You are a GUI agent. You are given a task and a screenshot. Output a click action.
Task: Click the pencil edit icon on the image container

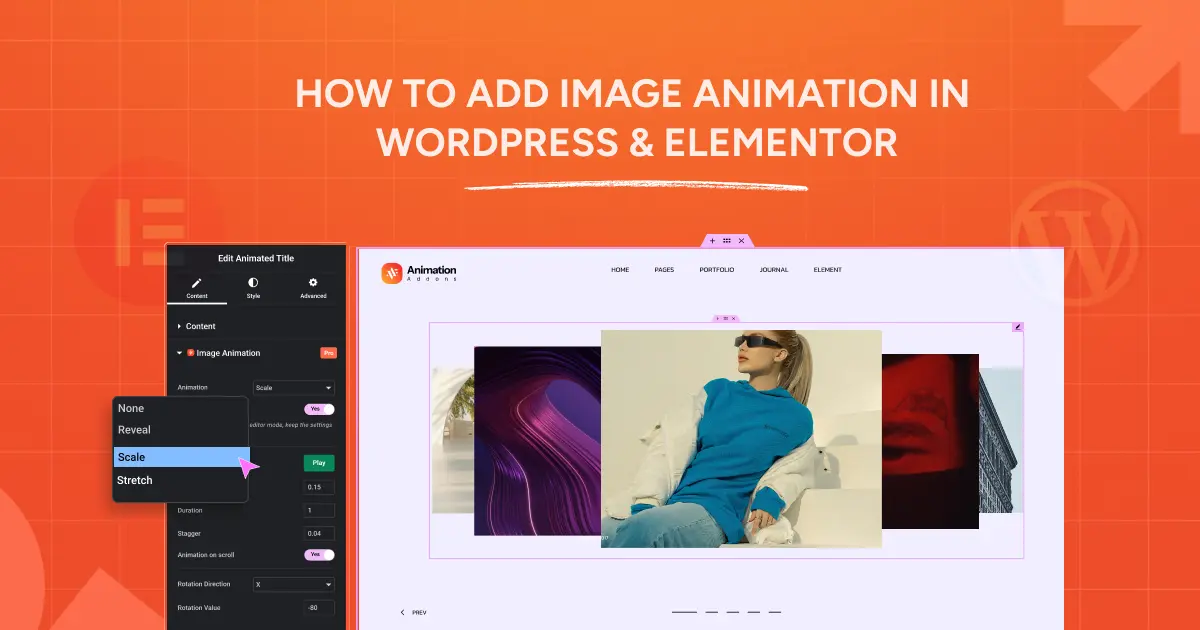(x=1018, y=327)
